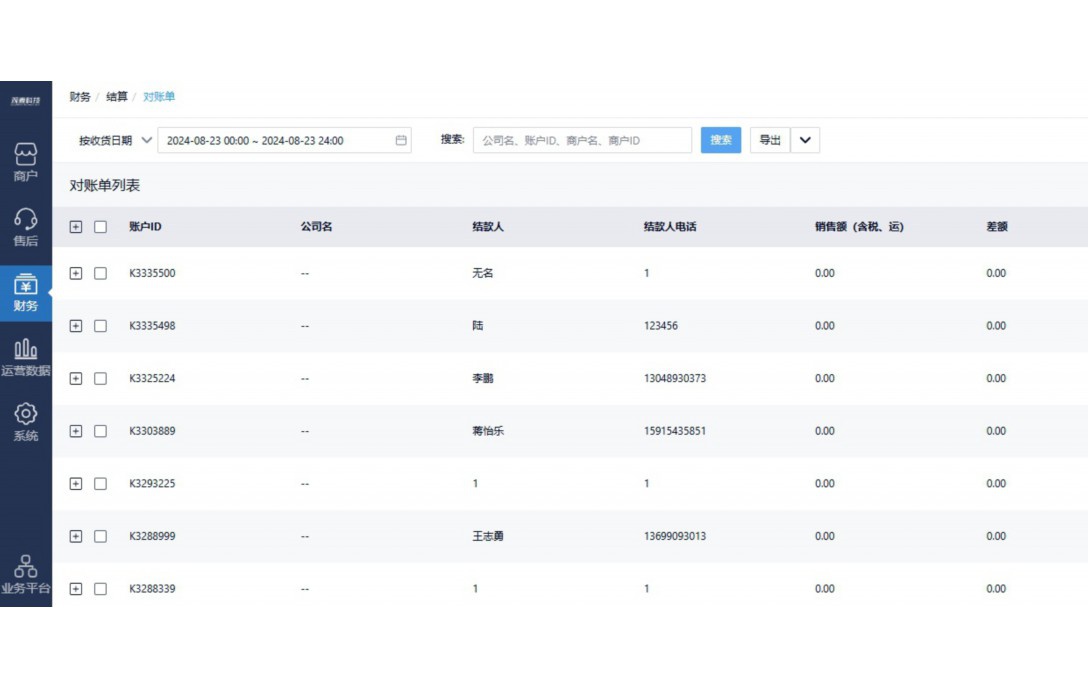
Task: Open the dropdown arrow next to 导出
Action: click(x=803, y=140)
